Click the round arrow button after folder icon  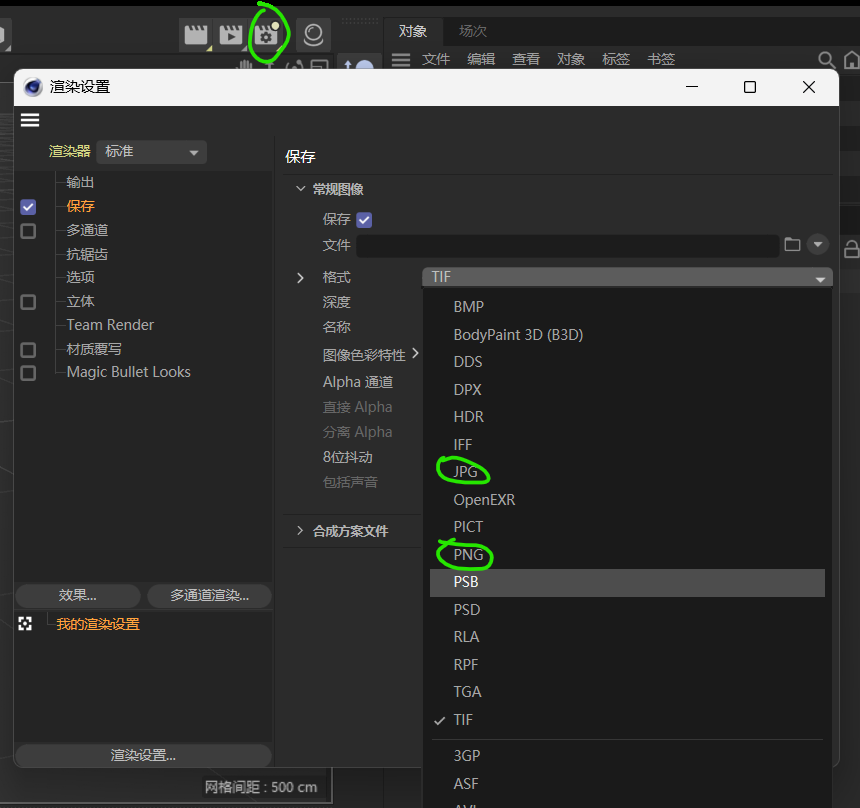[x=818, y=244]
